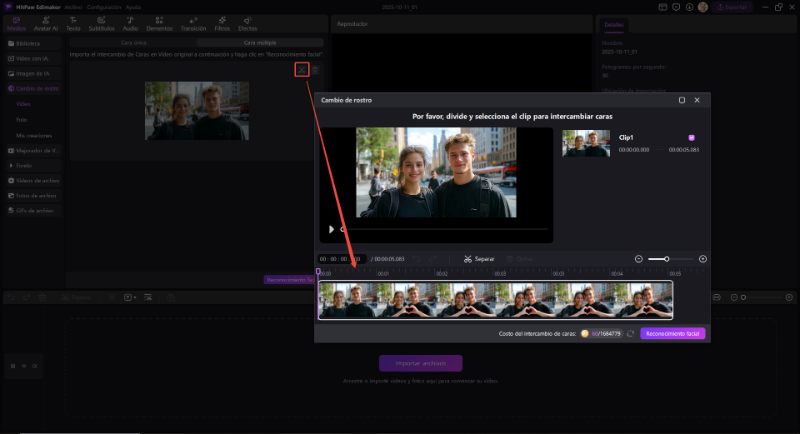The width and height of the screenshot is (800, 434).
Task: Click the zoom out minus icon
Action: click(638, 259)
